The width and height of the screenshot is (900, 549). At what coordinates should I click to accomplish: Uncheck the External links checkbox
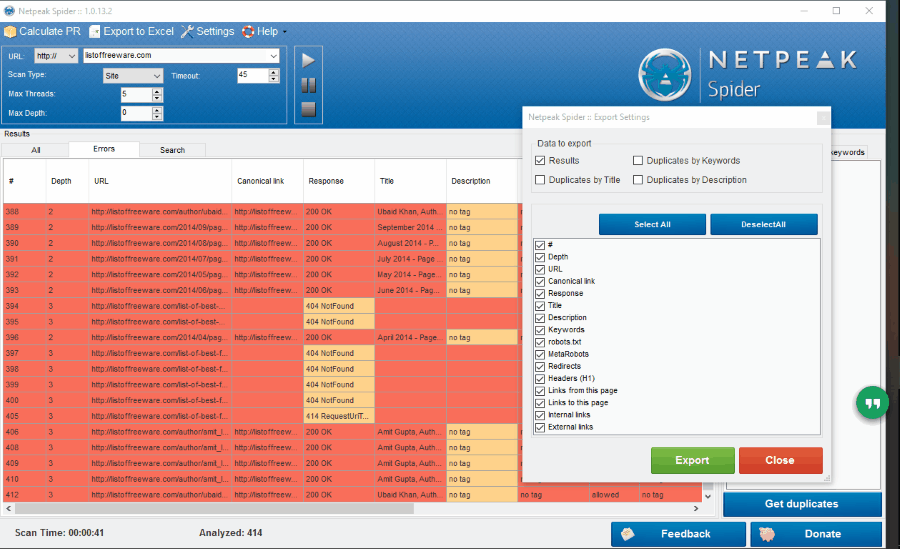[540, 427]
